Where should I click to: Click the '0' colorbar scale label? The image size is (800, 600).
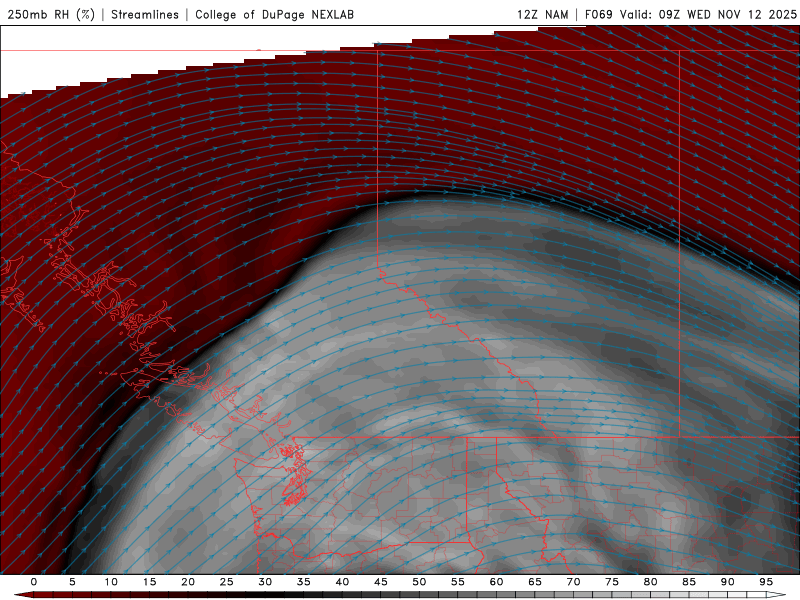tap(34, 582)
